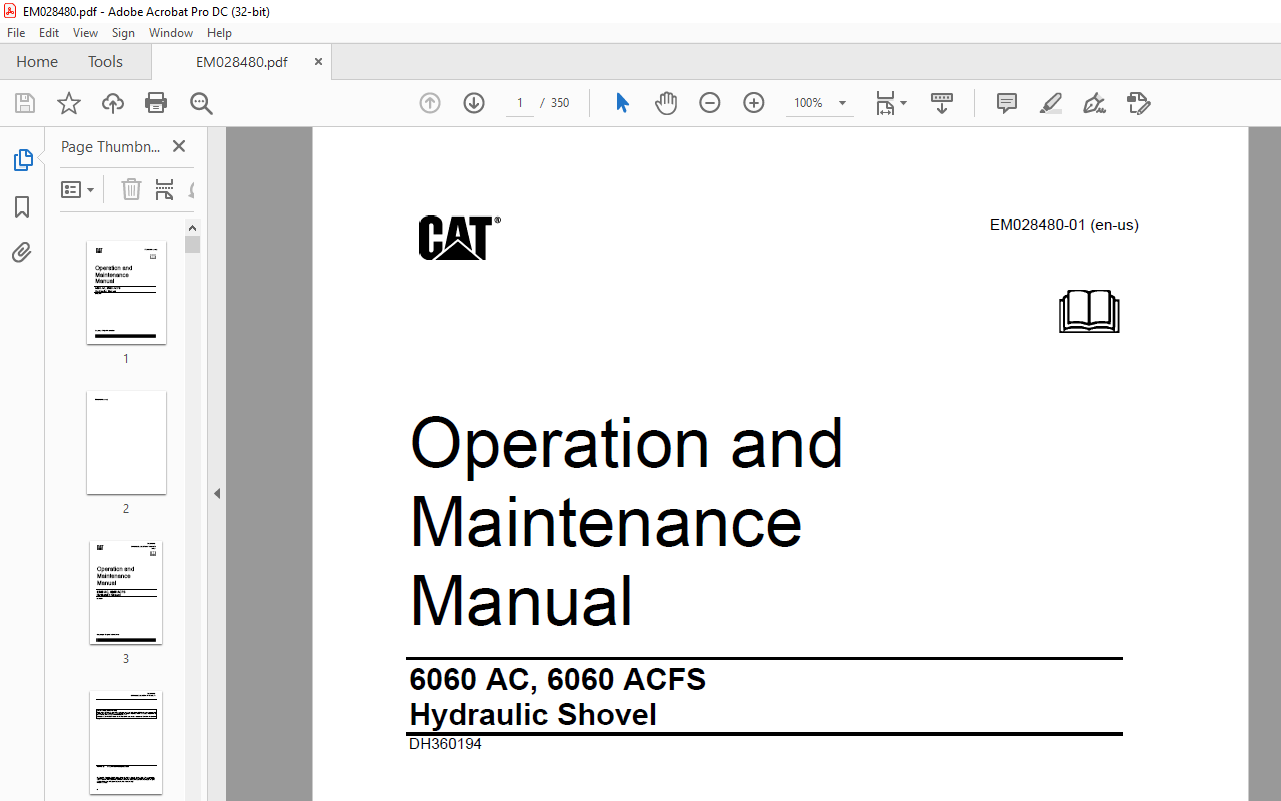Open the Edit menu
Screen dimensions: 1281x801
coord(49,33)
